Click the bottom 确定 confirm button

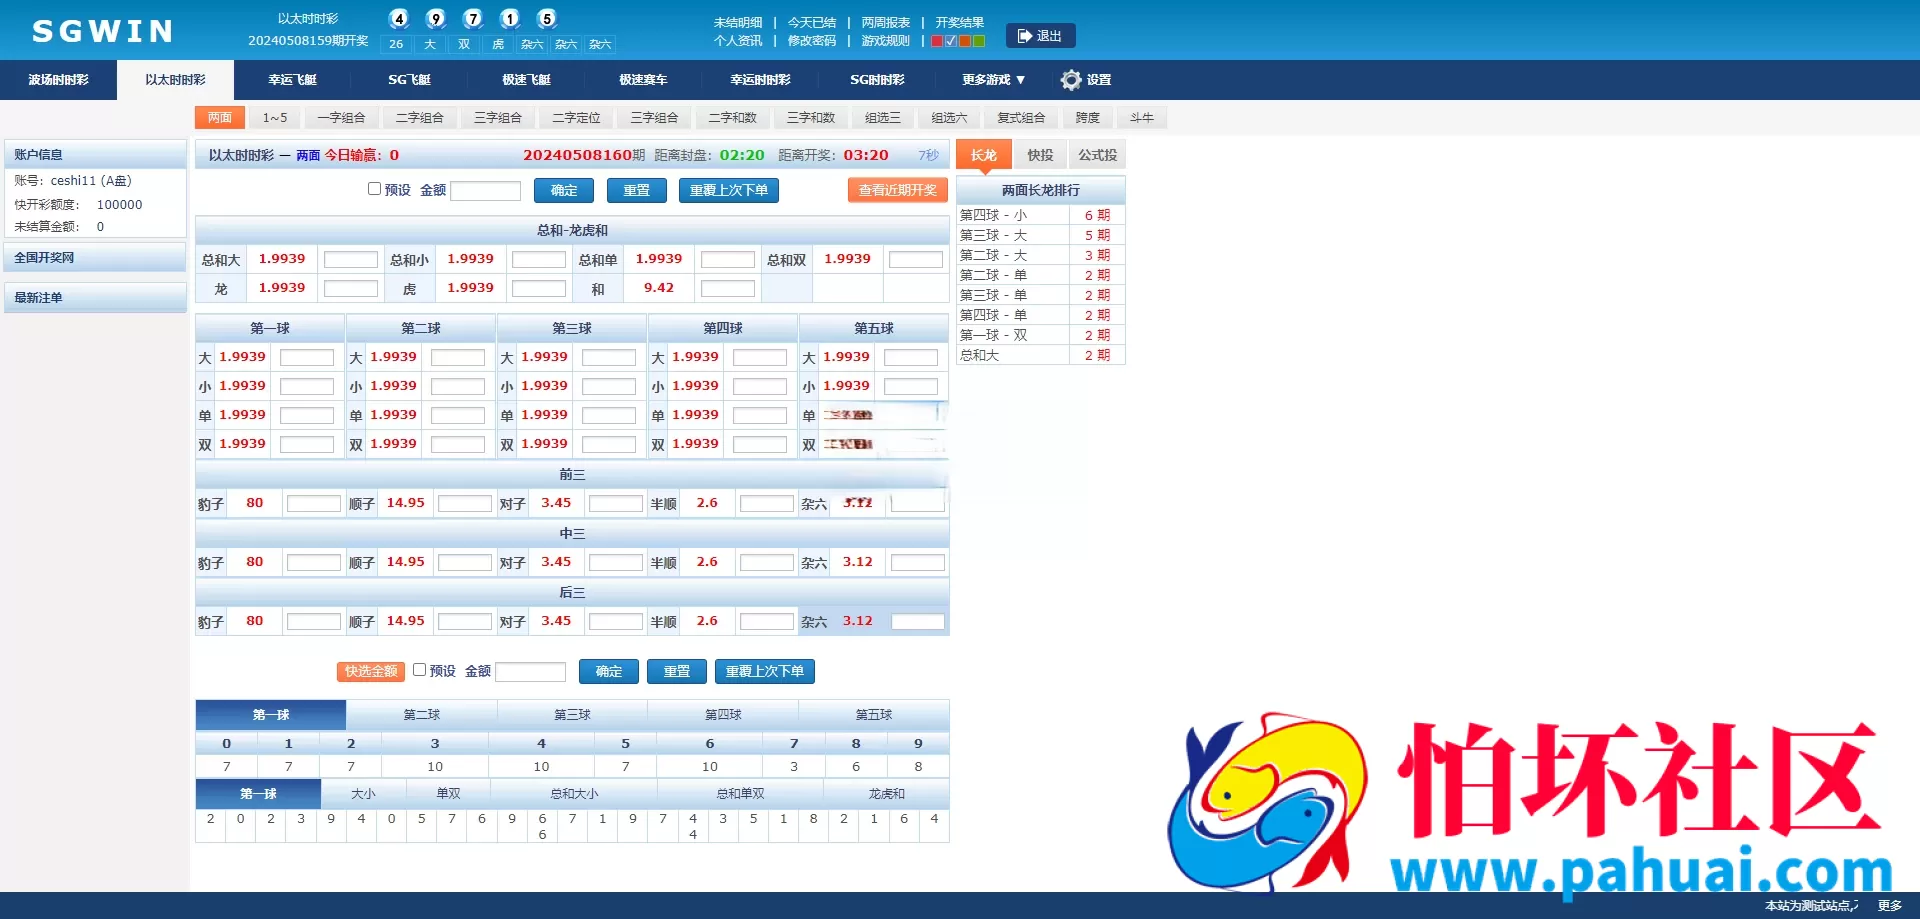tap(609, 671)
